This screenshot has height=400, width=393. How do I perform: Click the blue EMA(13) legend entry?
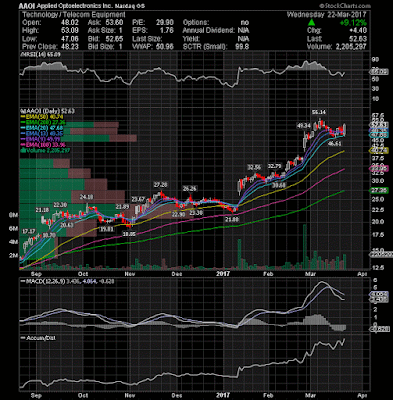(x=42, y=134)
